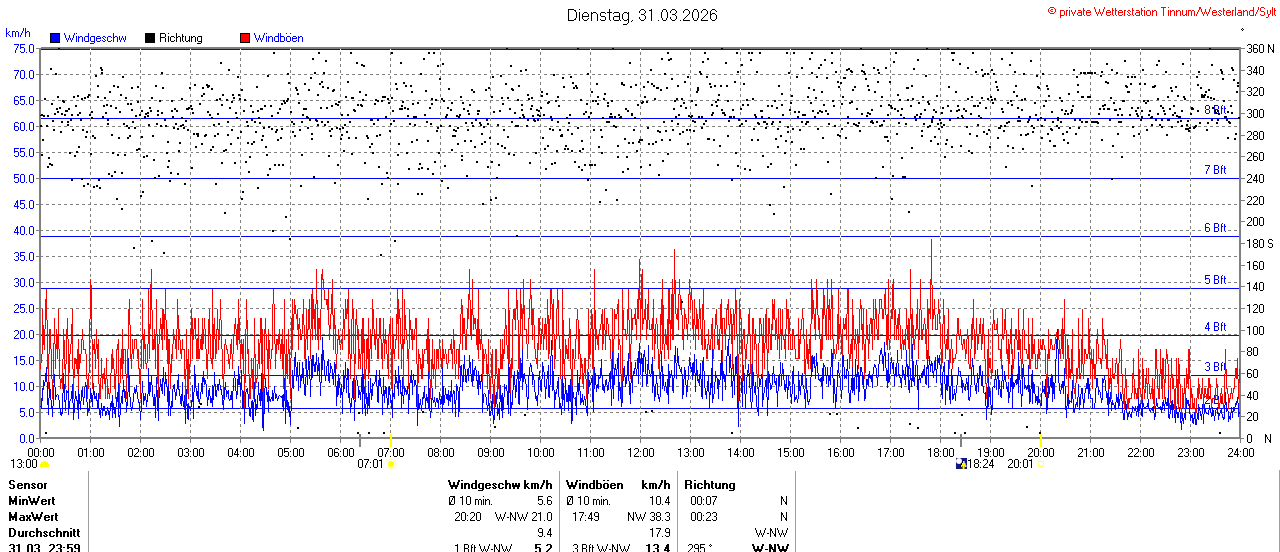Image resolution: width=1280 pixels, height=552 pixels.
Task: Click the 15:00 time axis label
Action: click(x=791, y=452)
